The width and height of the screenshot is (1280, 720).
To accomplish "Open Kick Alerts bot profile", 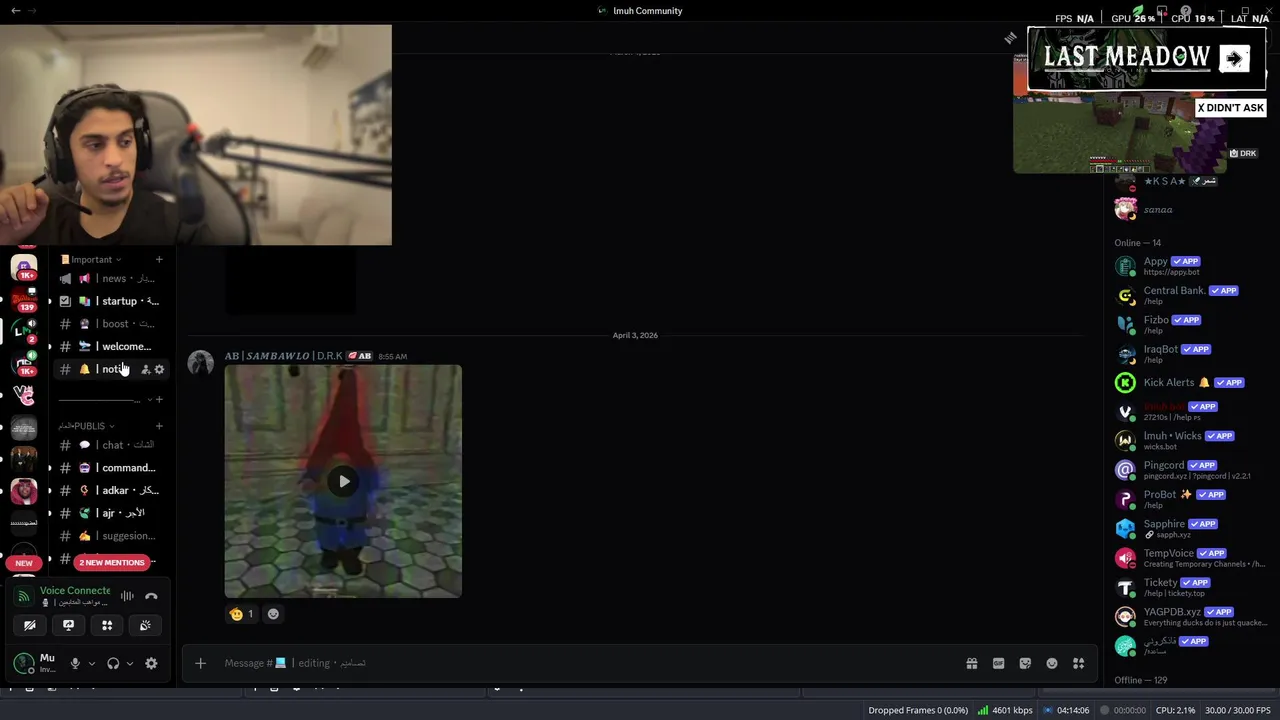I will pos(1190,382).
